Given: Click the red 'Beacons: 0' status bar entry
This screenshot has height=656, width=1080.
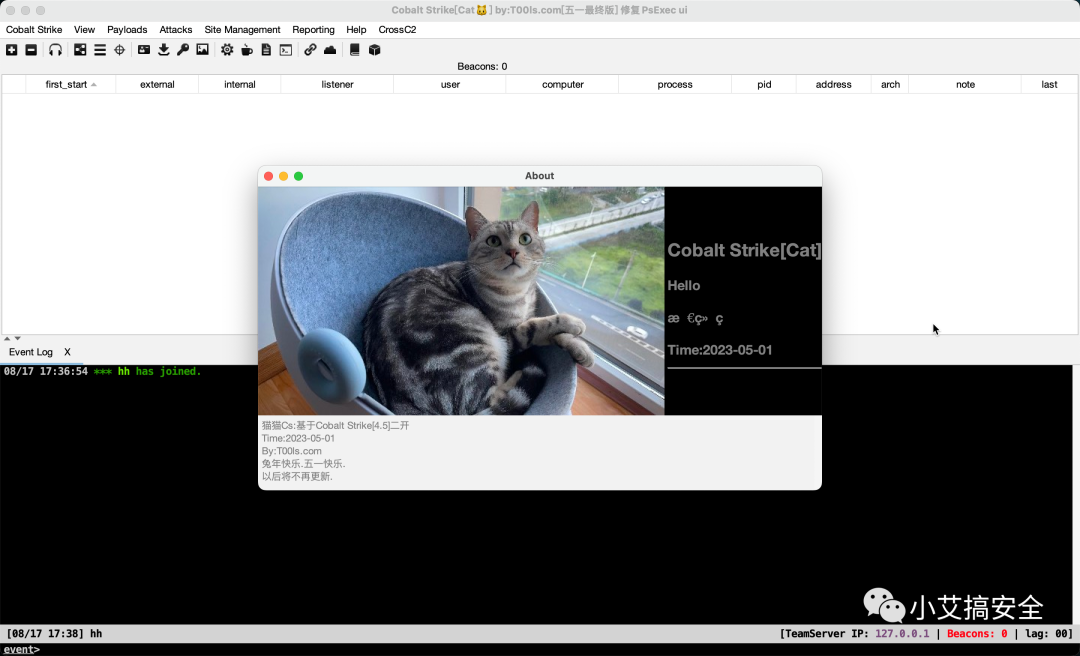Looking at the screenshot, I should [x=977, y=633].
